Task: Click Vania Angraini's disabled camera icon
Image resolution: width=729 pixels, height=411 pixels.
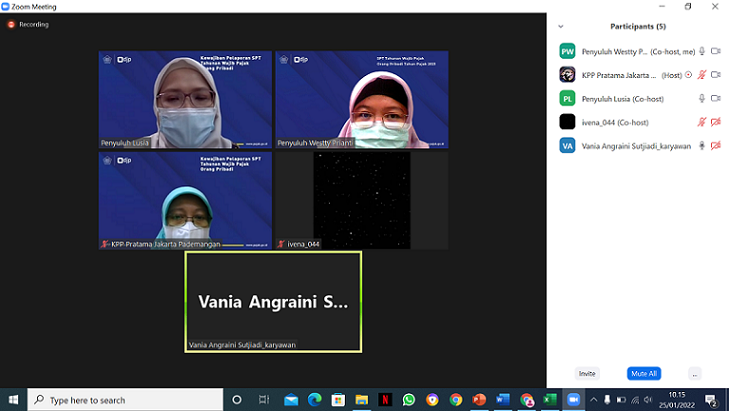Action: [716, 146]
